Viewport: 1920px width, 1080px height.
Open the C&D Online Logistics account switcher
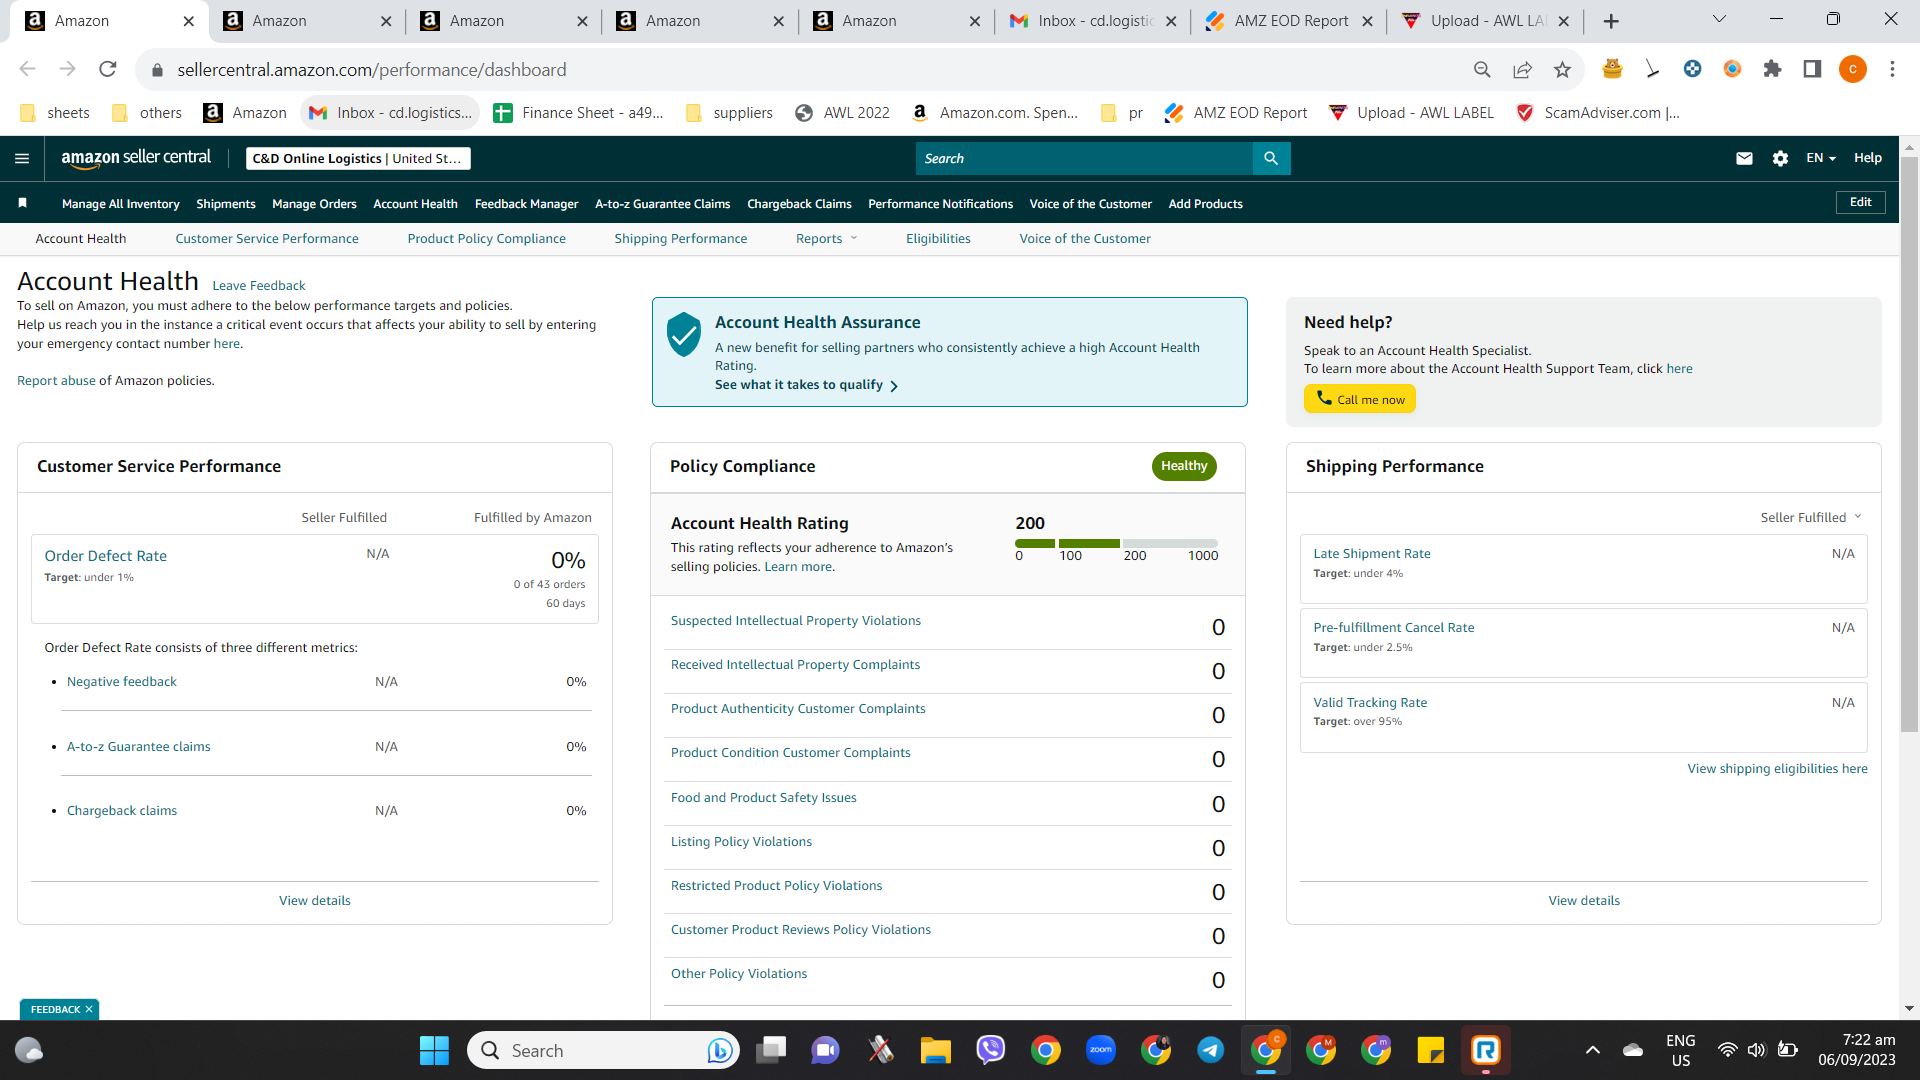pos(358,158)
